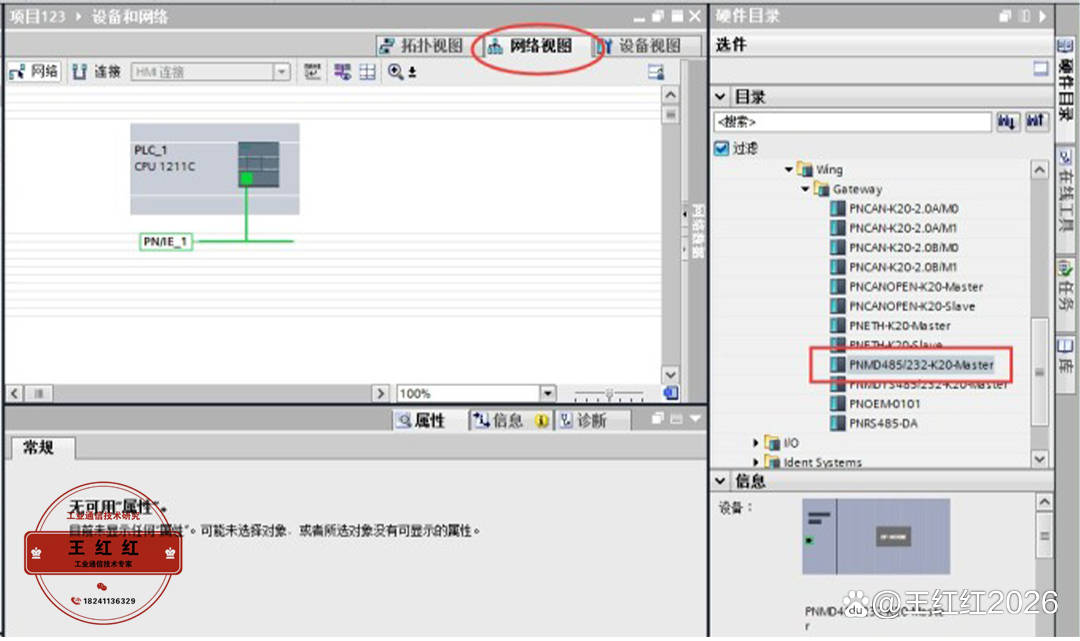Click the device preview image in 信息

pos(876,536)
